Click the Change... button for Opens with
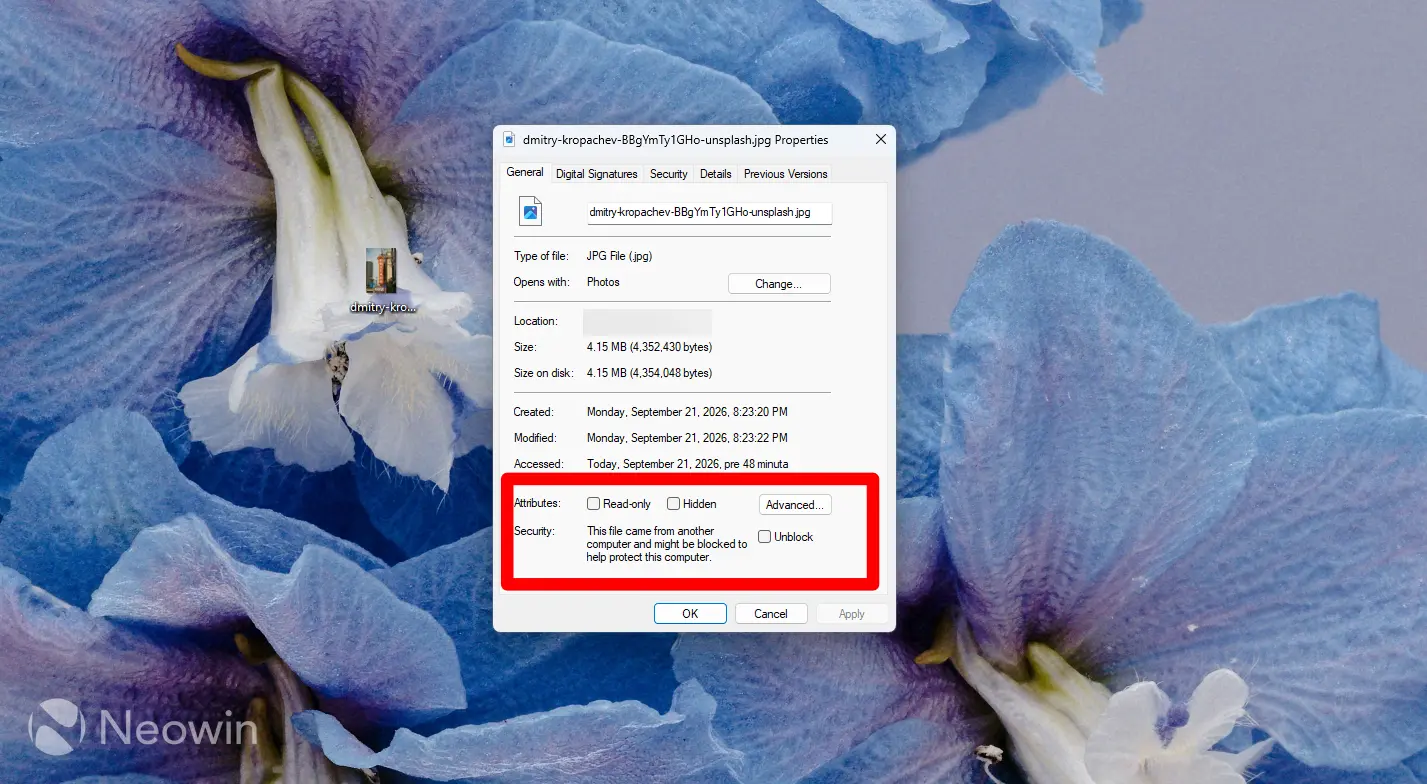Viewport: 1427px width, 784px height. 779,284
